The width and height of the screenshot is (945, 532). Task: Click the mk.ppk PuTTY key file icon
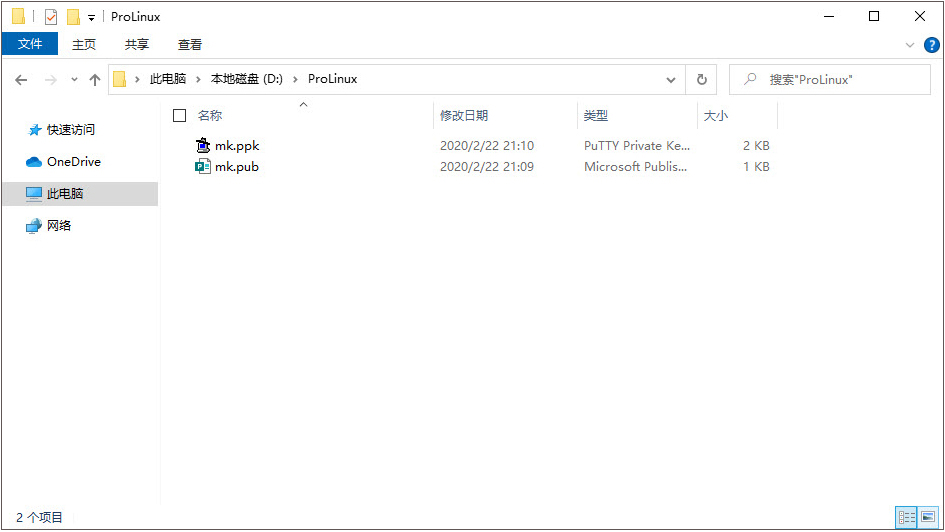[204, 146]
